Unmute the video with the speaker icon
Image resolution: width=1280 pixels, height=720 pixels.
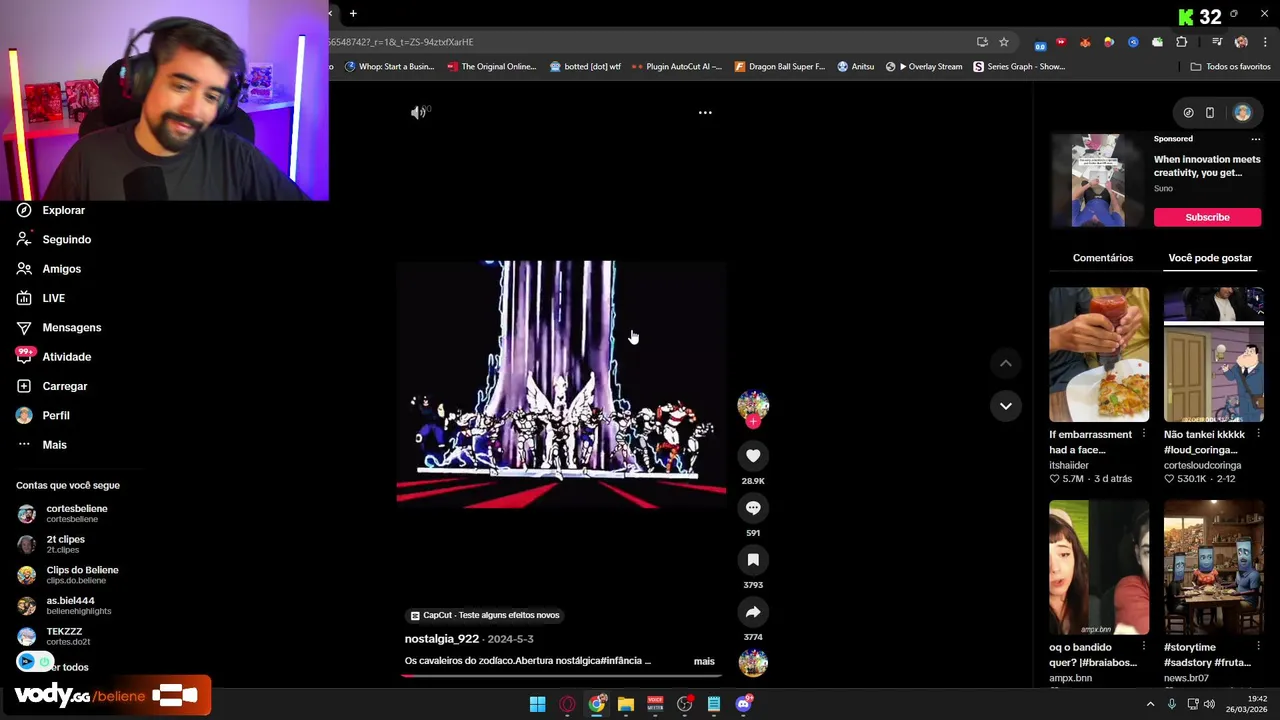418,112
